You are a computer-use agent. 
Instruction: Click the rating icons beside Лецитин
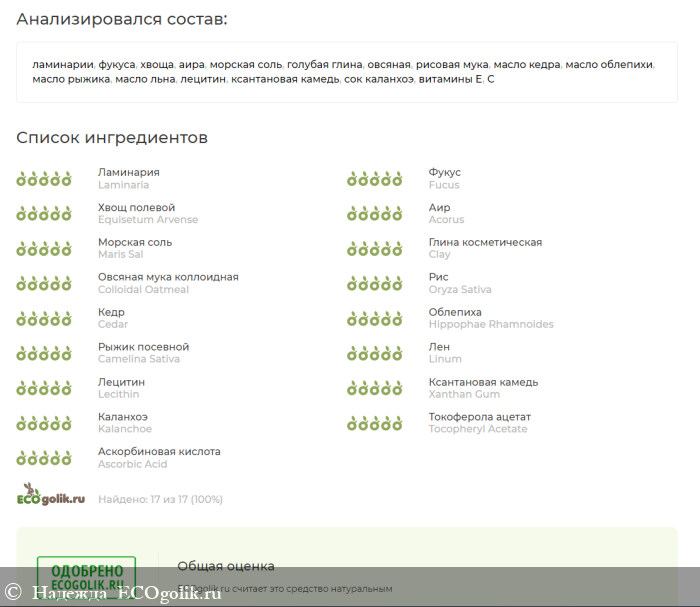pos(44,389)
